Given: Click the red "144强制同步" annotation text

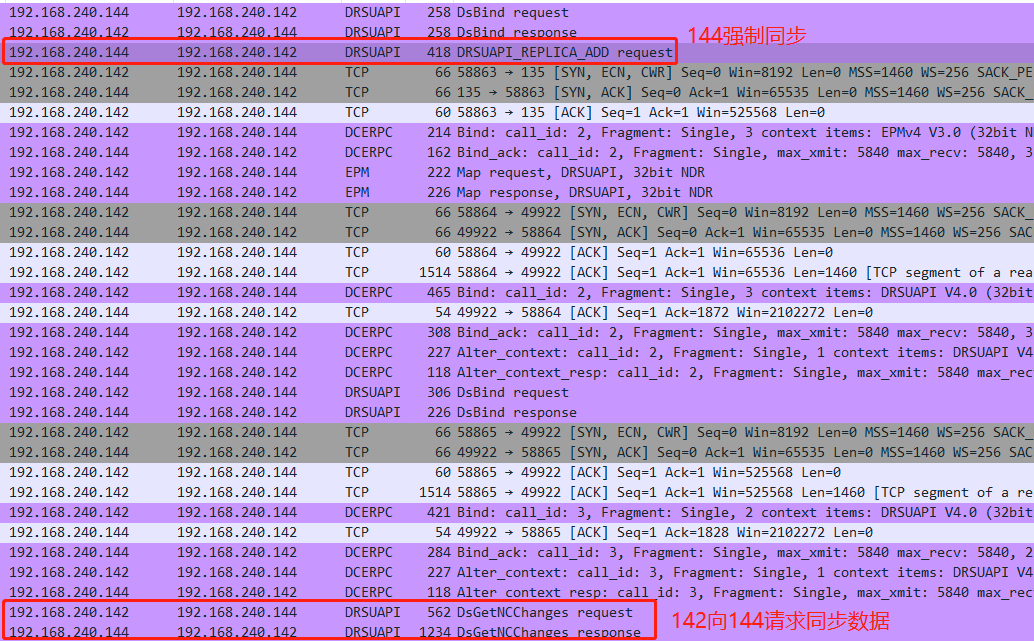Looking at the screenshot, I should click(x=746, y=36).
